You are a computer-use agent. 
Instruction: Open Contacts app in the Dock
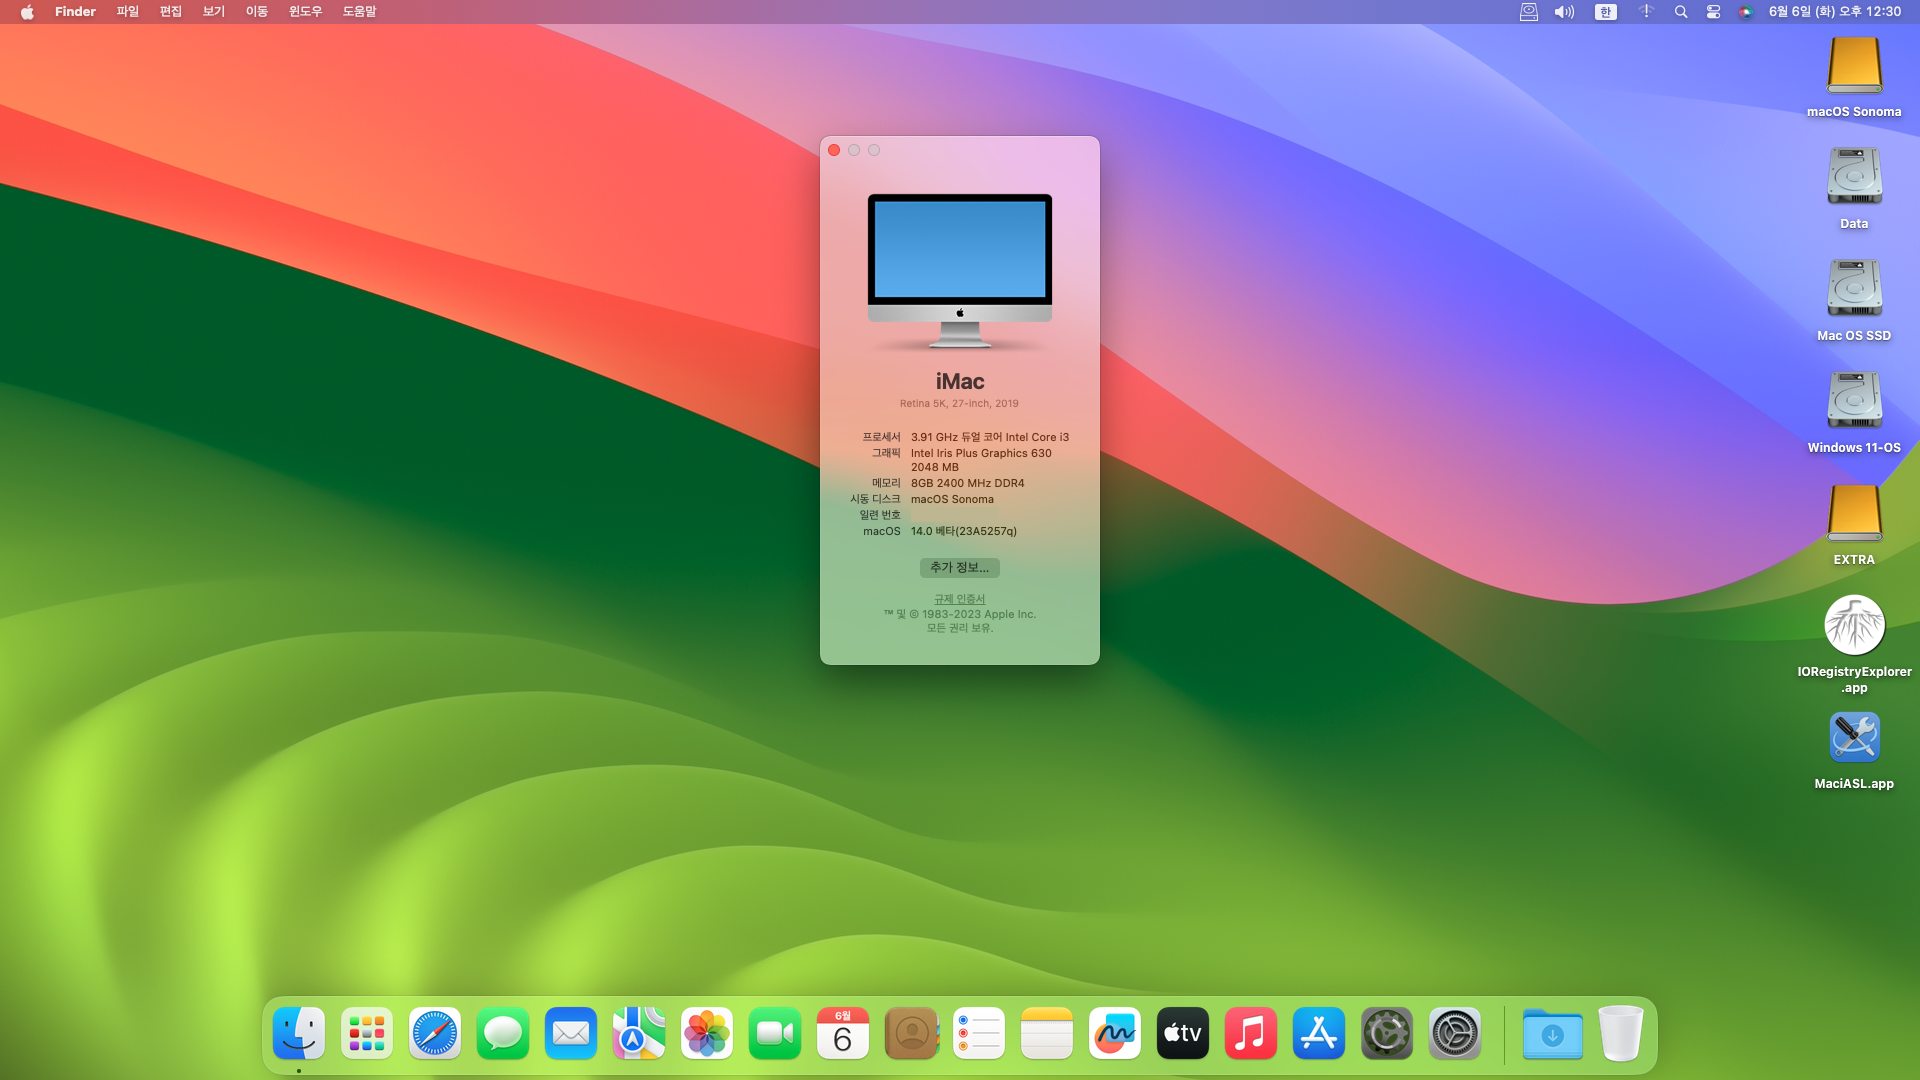911,1033
